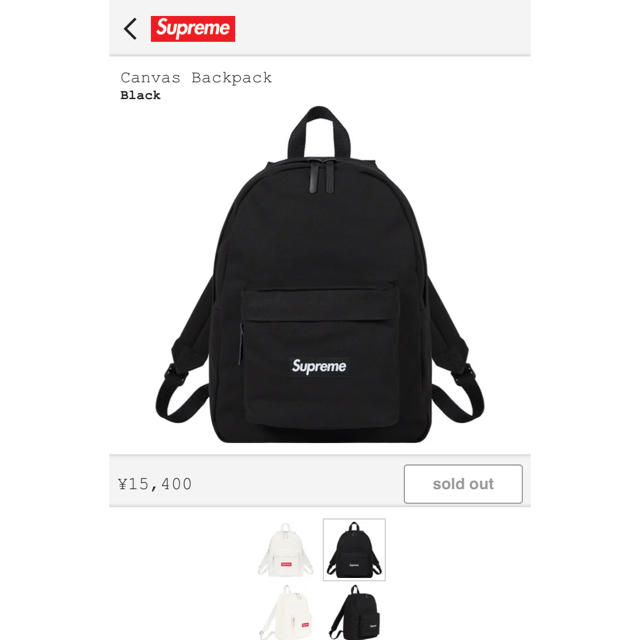Go back using the left chevron arrow
Screen dimensions: 640x640
(x=130, y=29)
